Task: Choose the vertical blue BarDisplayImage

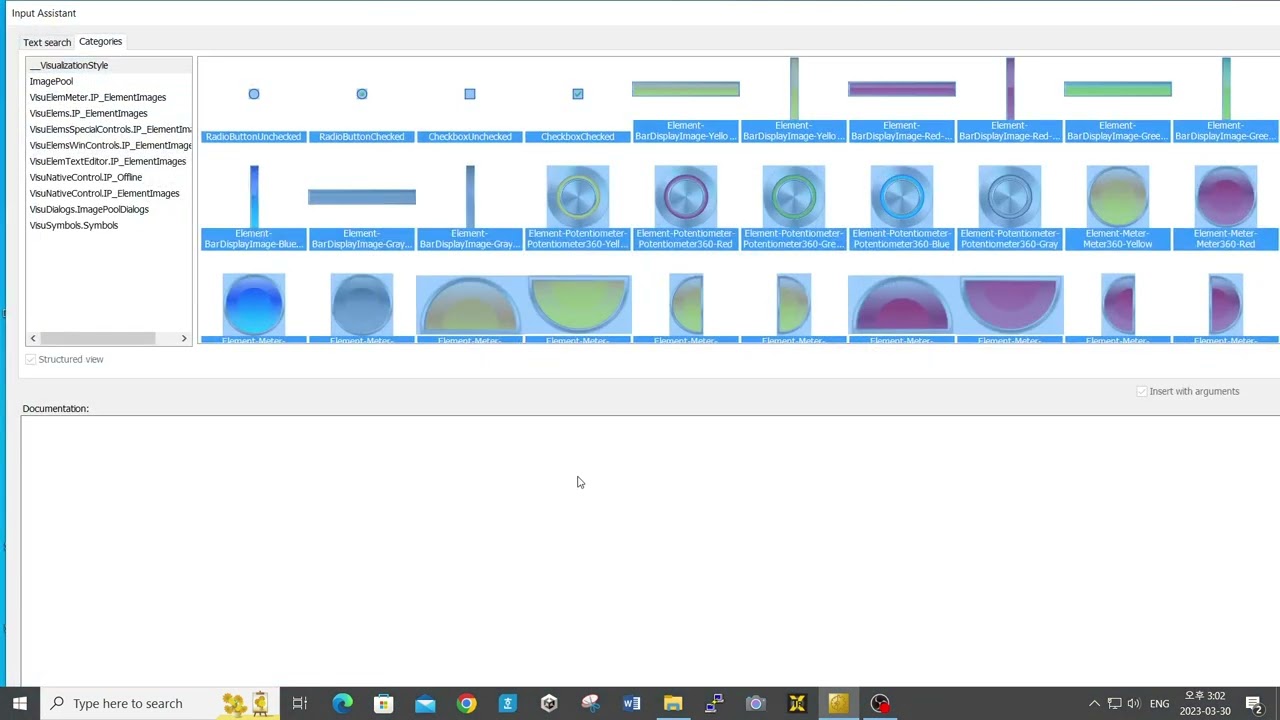Action: point(254,196)
